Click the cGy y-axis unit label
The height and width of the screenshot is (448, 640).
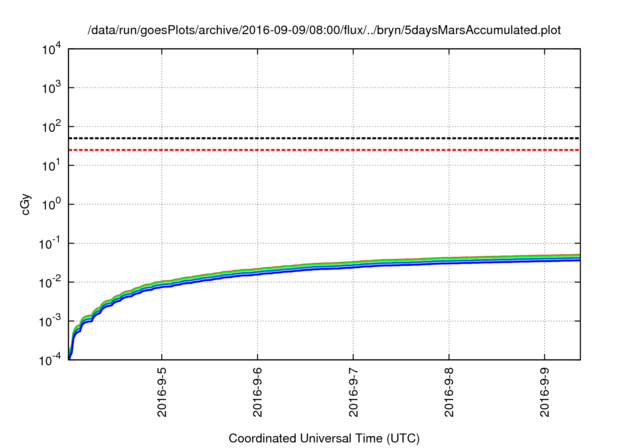26,204
